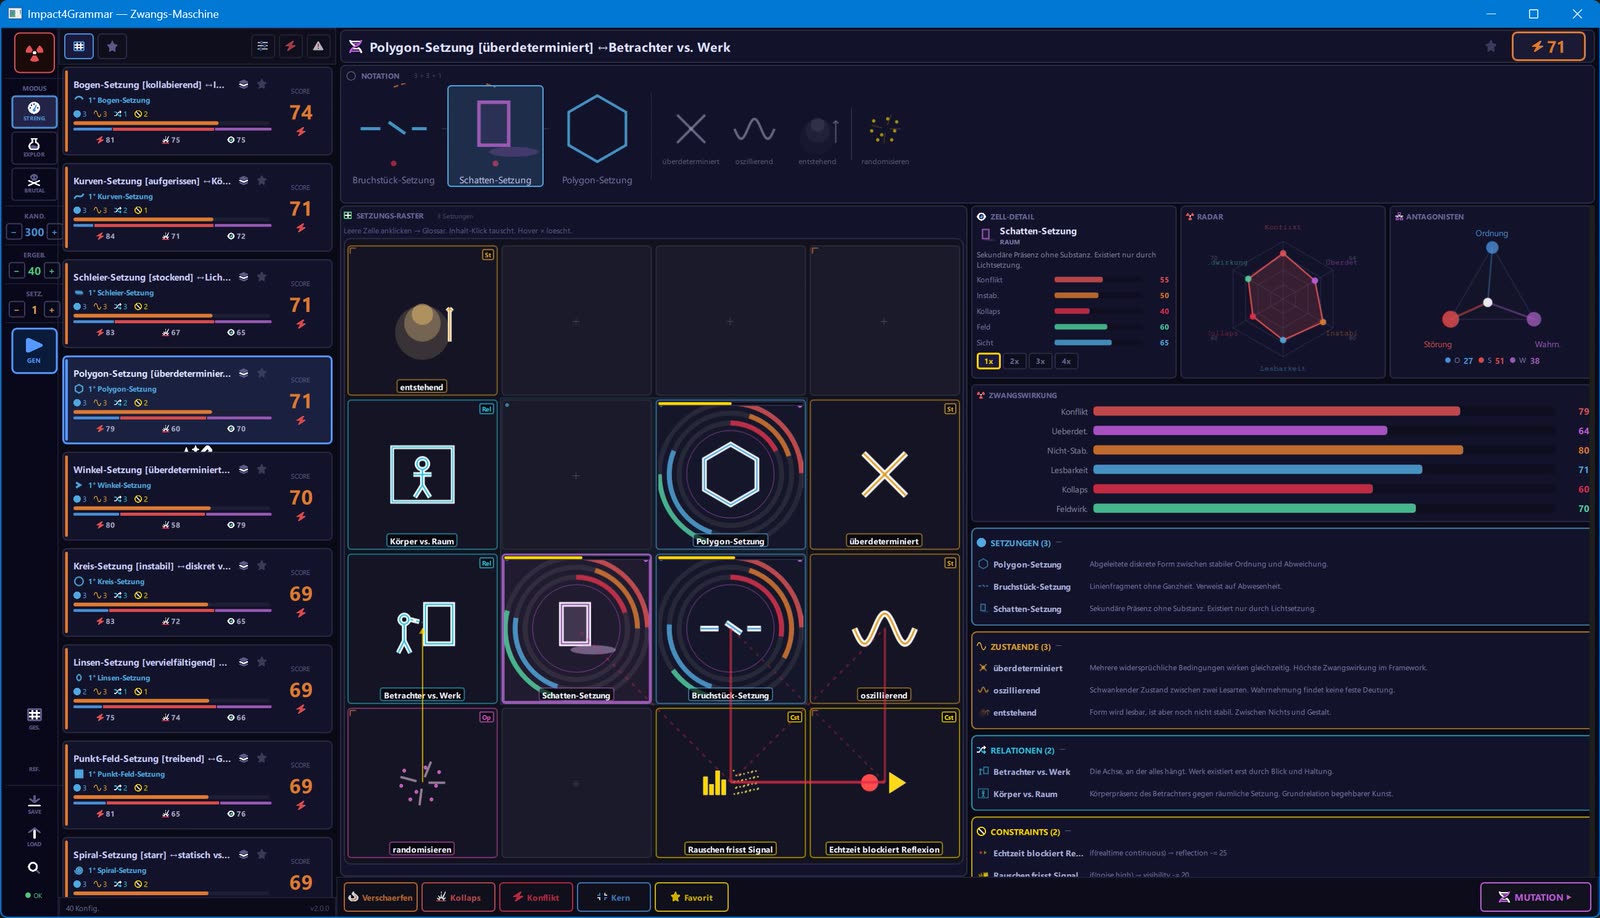Toggle favorite star on Bogen-Setzung card
This screenshot has width=1600, height=918.
(262, 84)
